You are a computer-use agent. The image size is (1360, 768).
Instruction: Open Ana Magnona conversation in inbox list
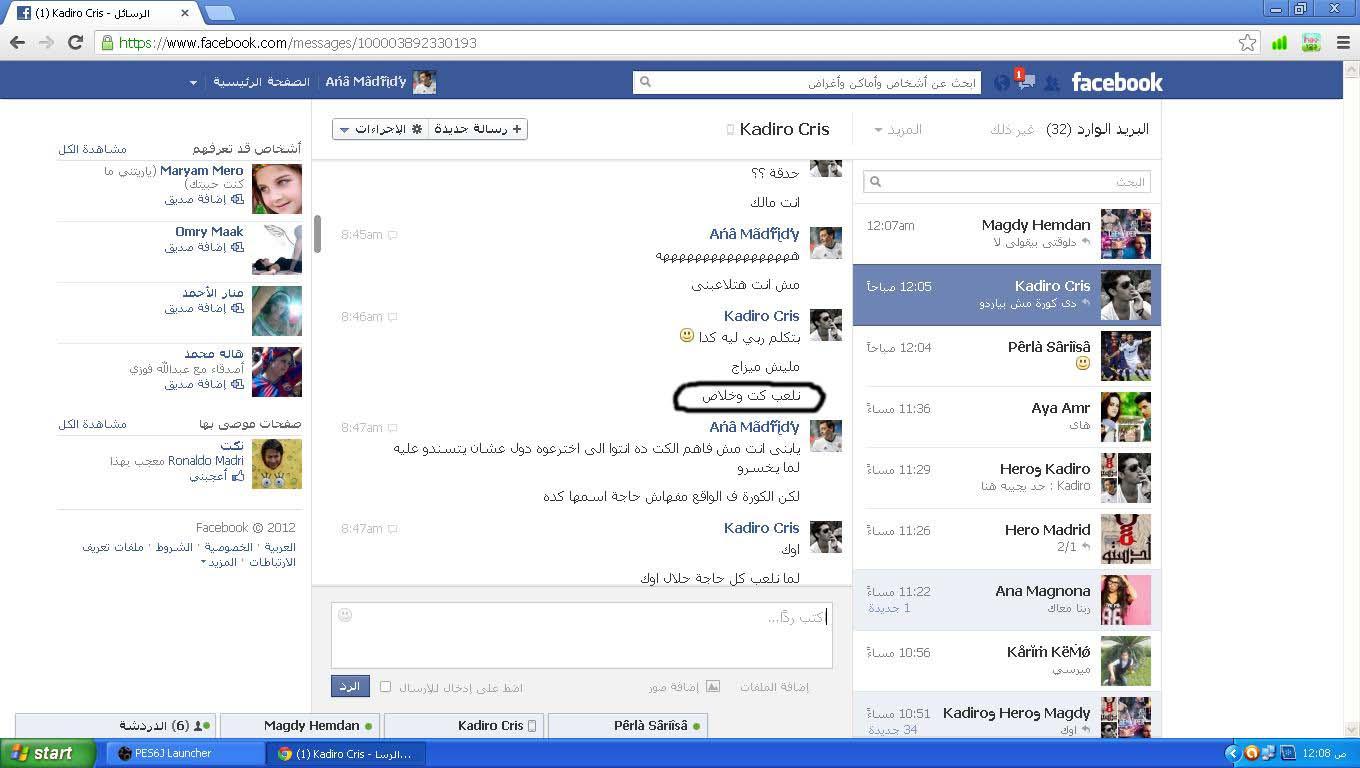tap(1007, 600)
